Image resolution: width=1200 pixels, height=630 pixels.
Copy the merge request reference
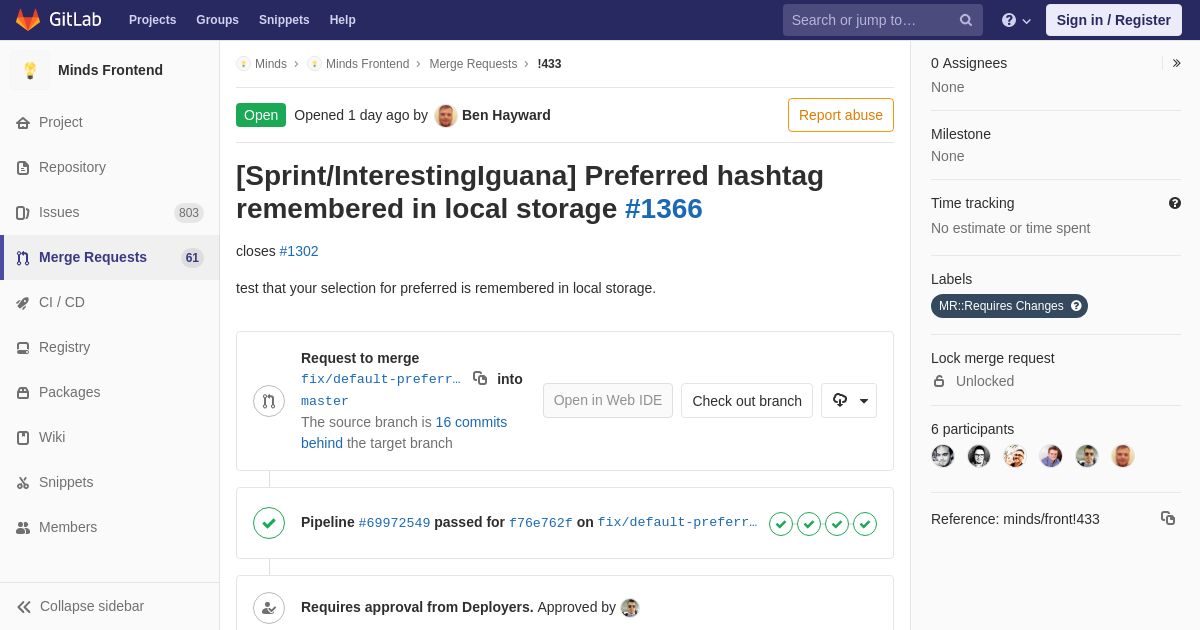pos(1167,518)
